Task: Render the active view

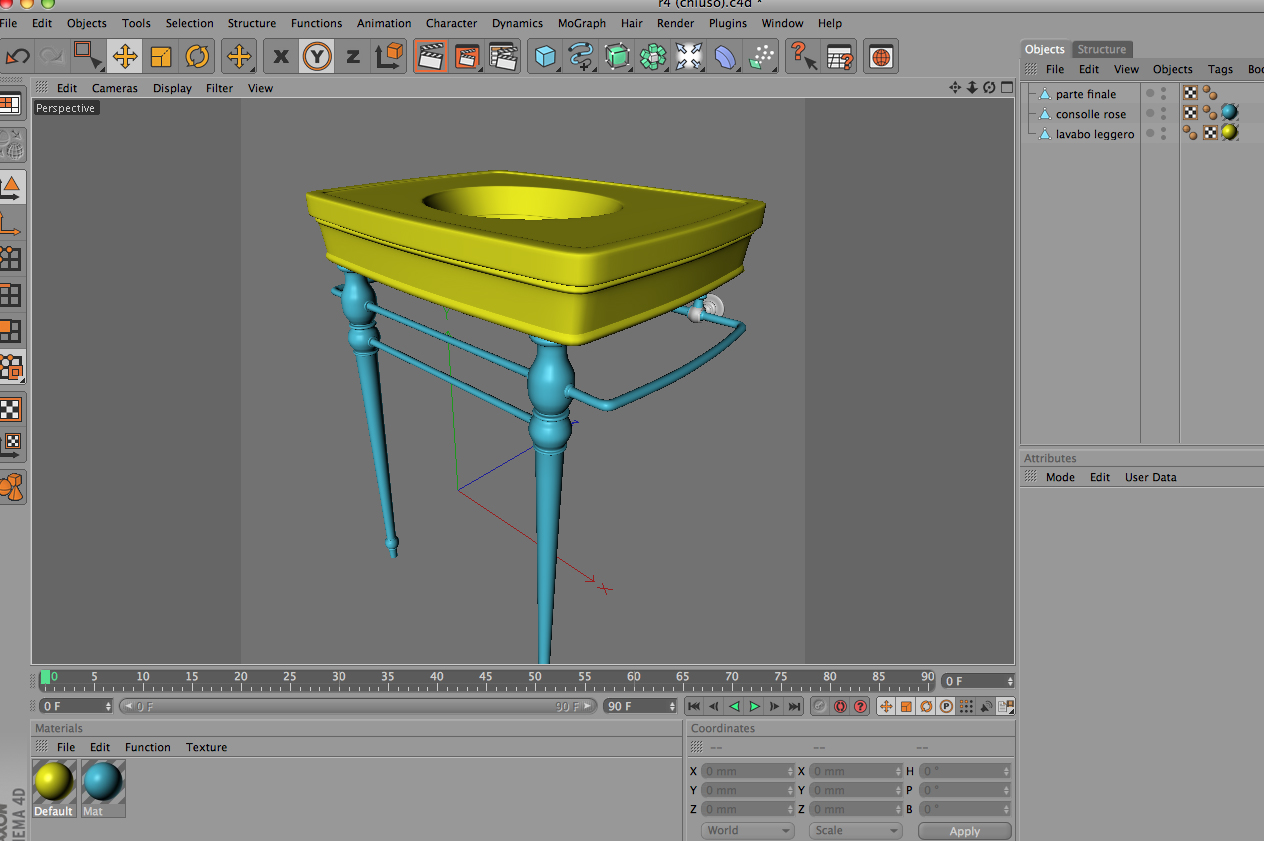Action: 431,56
